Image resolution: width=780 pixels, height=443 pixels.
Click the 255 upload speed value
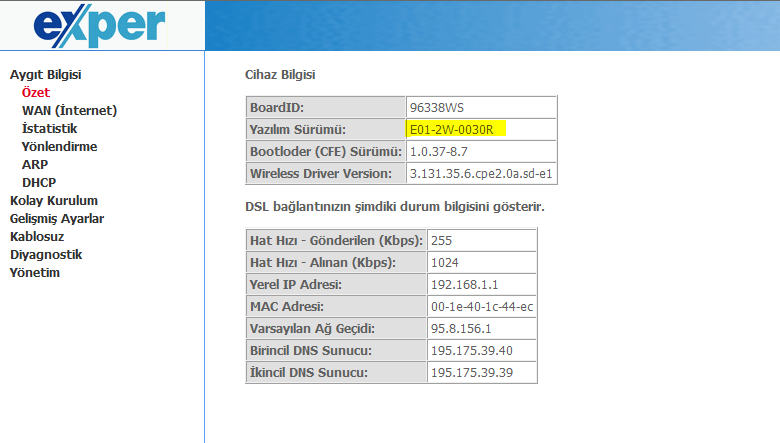[x=442, y=241]
